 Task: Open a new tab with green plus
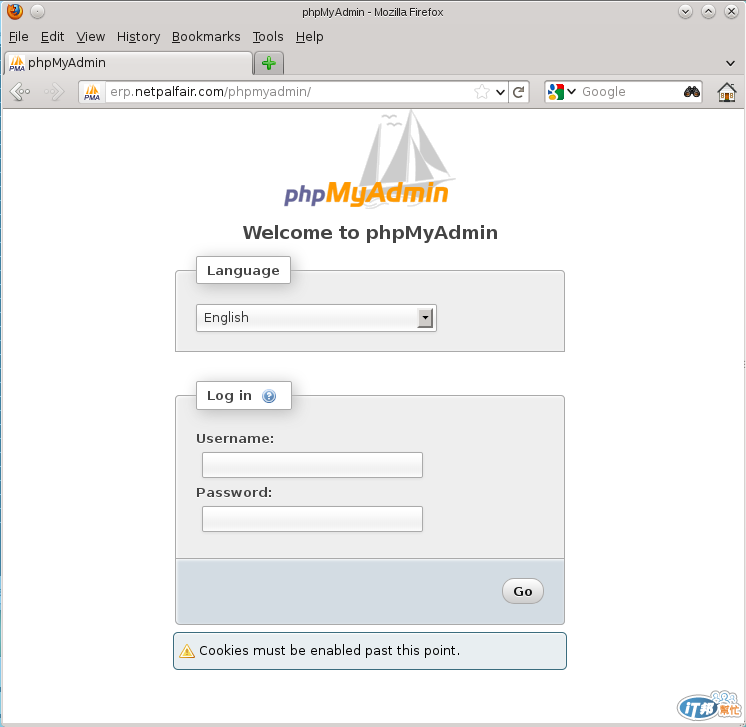pos(269,63)
